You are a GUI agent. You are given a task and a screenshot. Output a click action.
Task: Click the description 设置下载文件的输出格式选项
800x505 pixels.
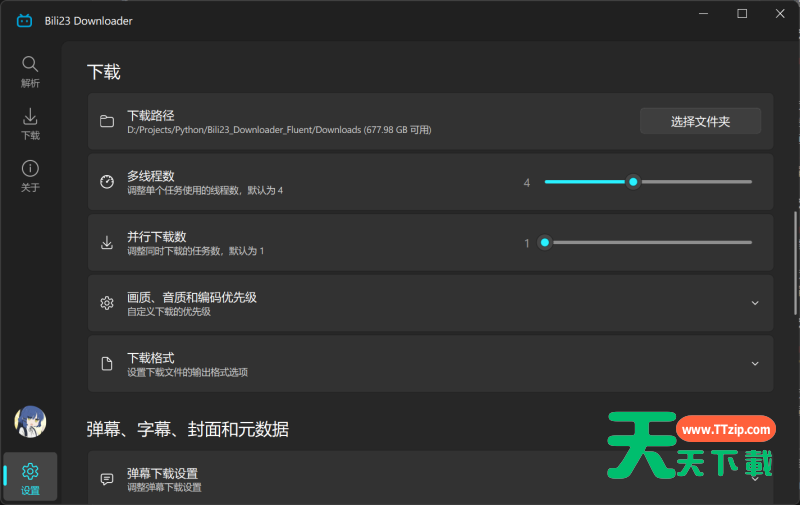tap(187, 372)
